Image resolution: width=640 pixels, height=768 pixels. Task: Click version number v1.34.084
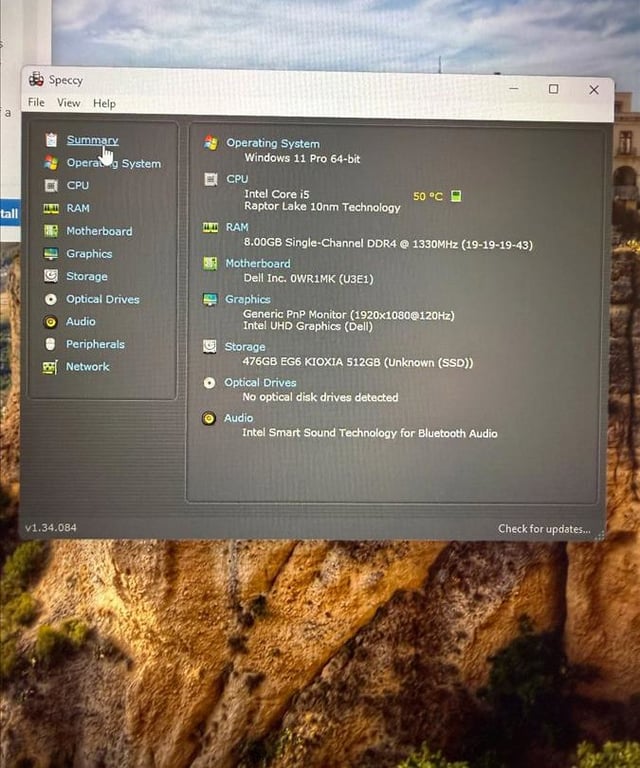pyautogui.click(x=51, y=528)
